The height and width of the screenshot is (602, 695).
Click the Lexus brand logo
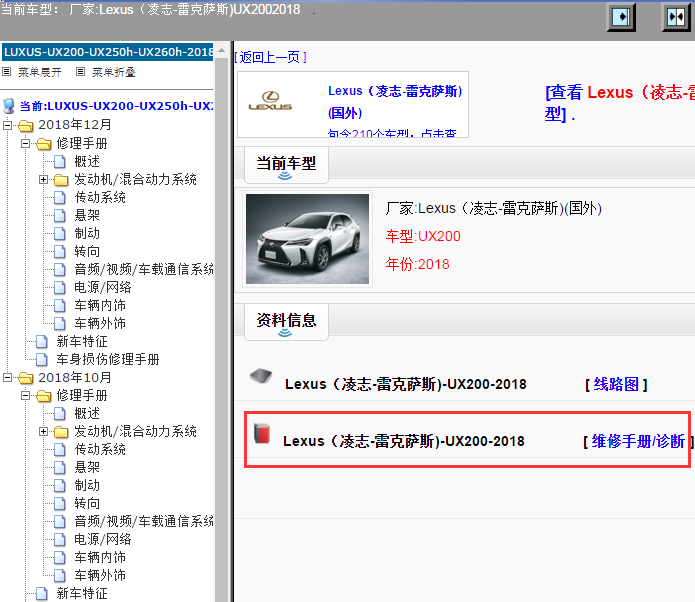[270, 101]
